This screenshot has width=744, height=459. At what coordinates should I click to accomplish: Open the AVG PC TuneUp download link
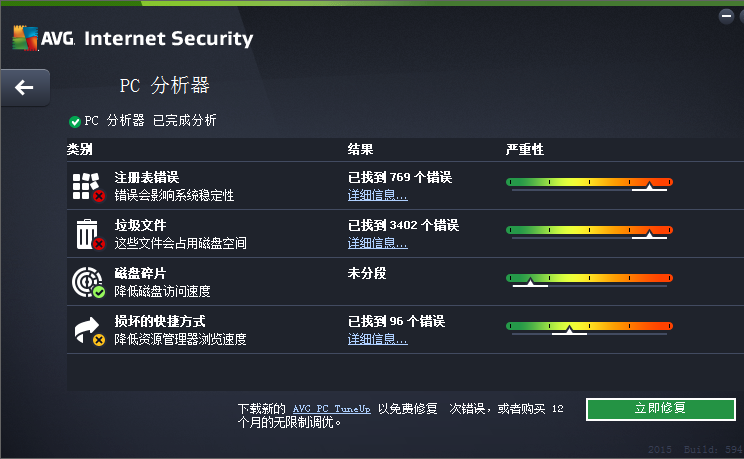[331, 409]
